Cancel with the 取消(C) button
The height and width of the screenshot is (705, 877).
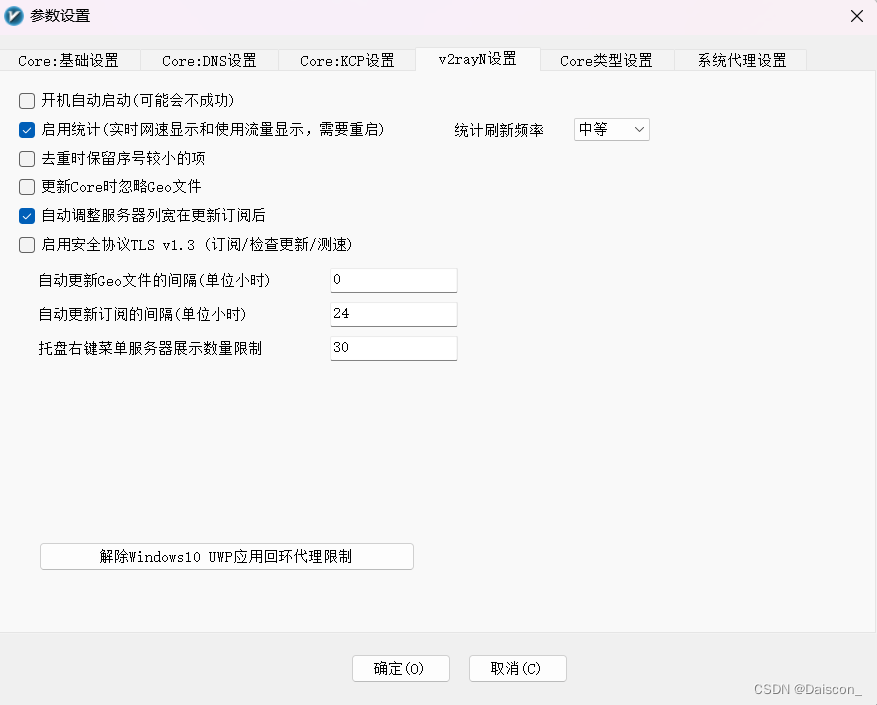pyautogui.click(x=517, y=669)
